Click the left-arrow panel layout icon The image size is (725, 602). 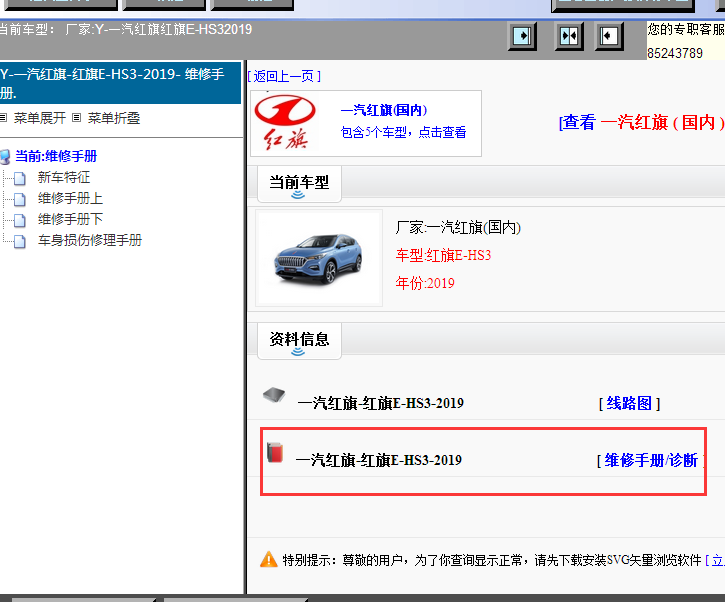click(609, 36)
